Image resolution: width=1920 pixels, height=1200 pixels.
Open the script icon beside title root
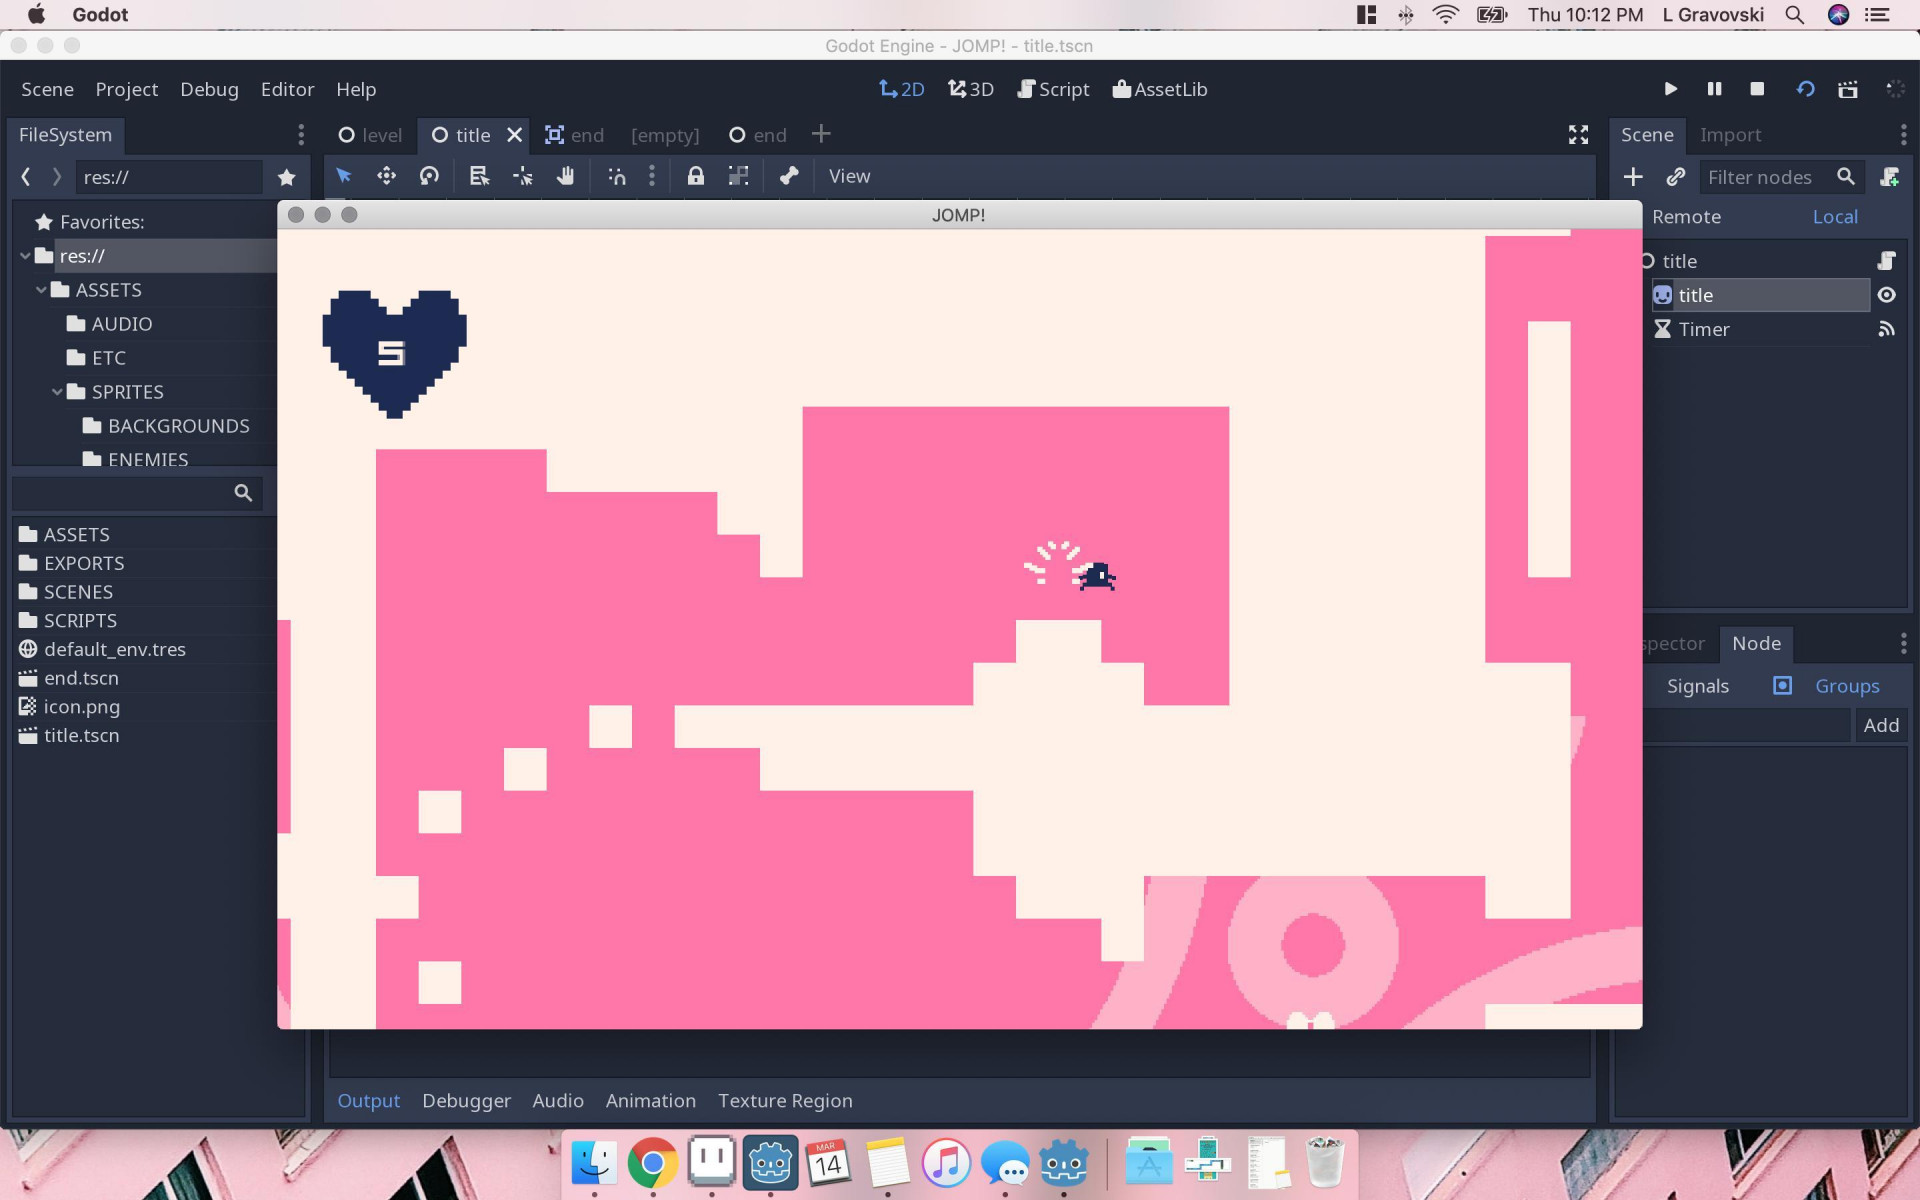(x=1886, y=261)
